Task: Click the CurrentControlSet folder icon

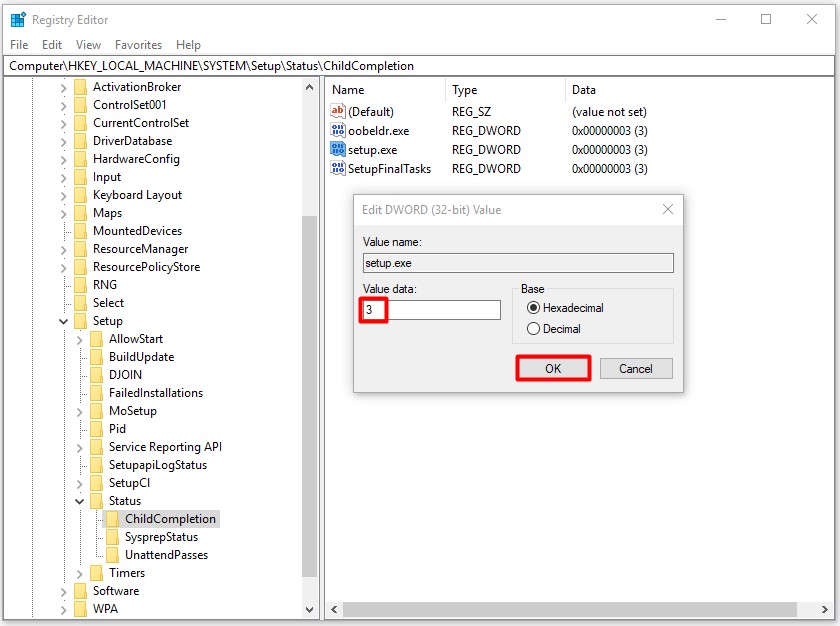Action: click(80, 123)
